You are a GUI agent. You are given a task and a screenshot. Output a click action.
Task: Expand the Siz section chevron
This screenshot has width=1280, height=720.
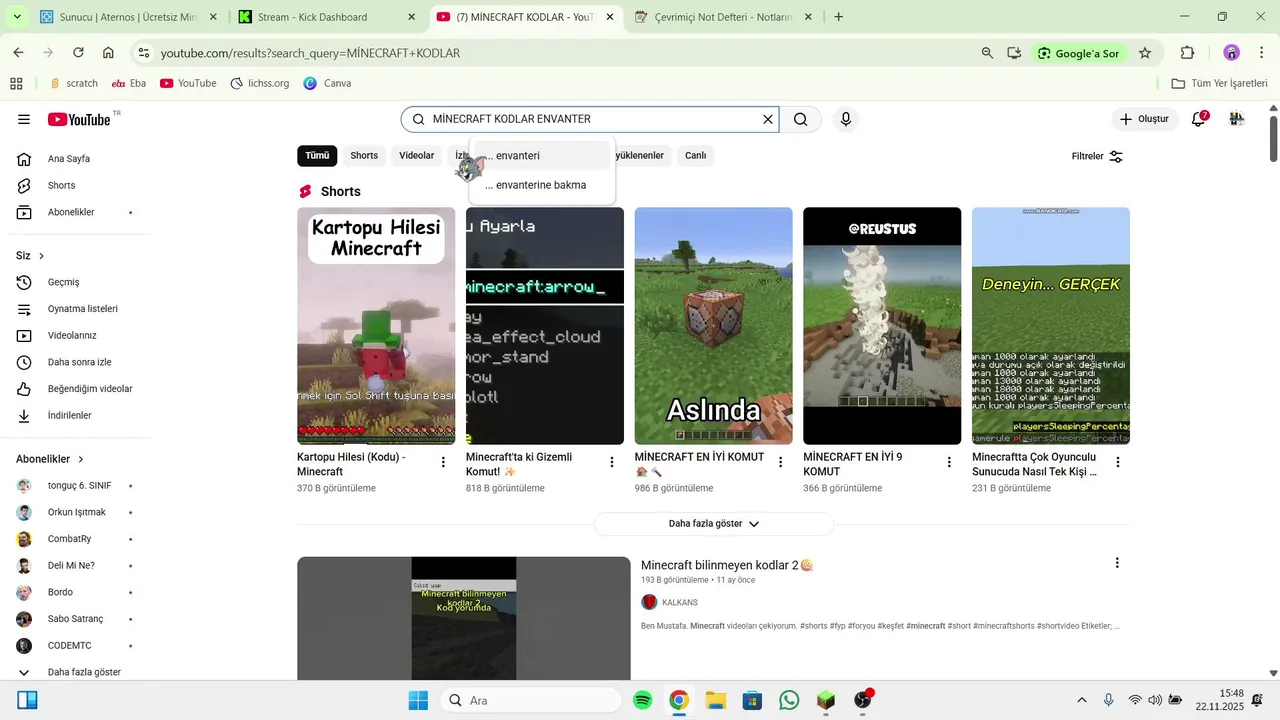tap(41, 256)
